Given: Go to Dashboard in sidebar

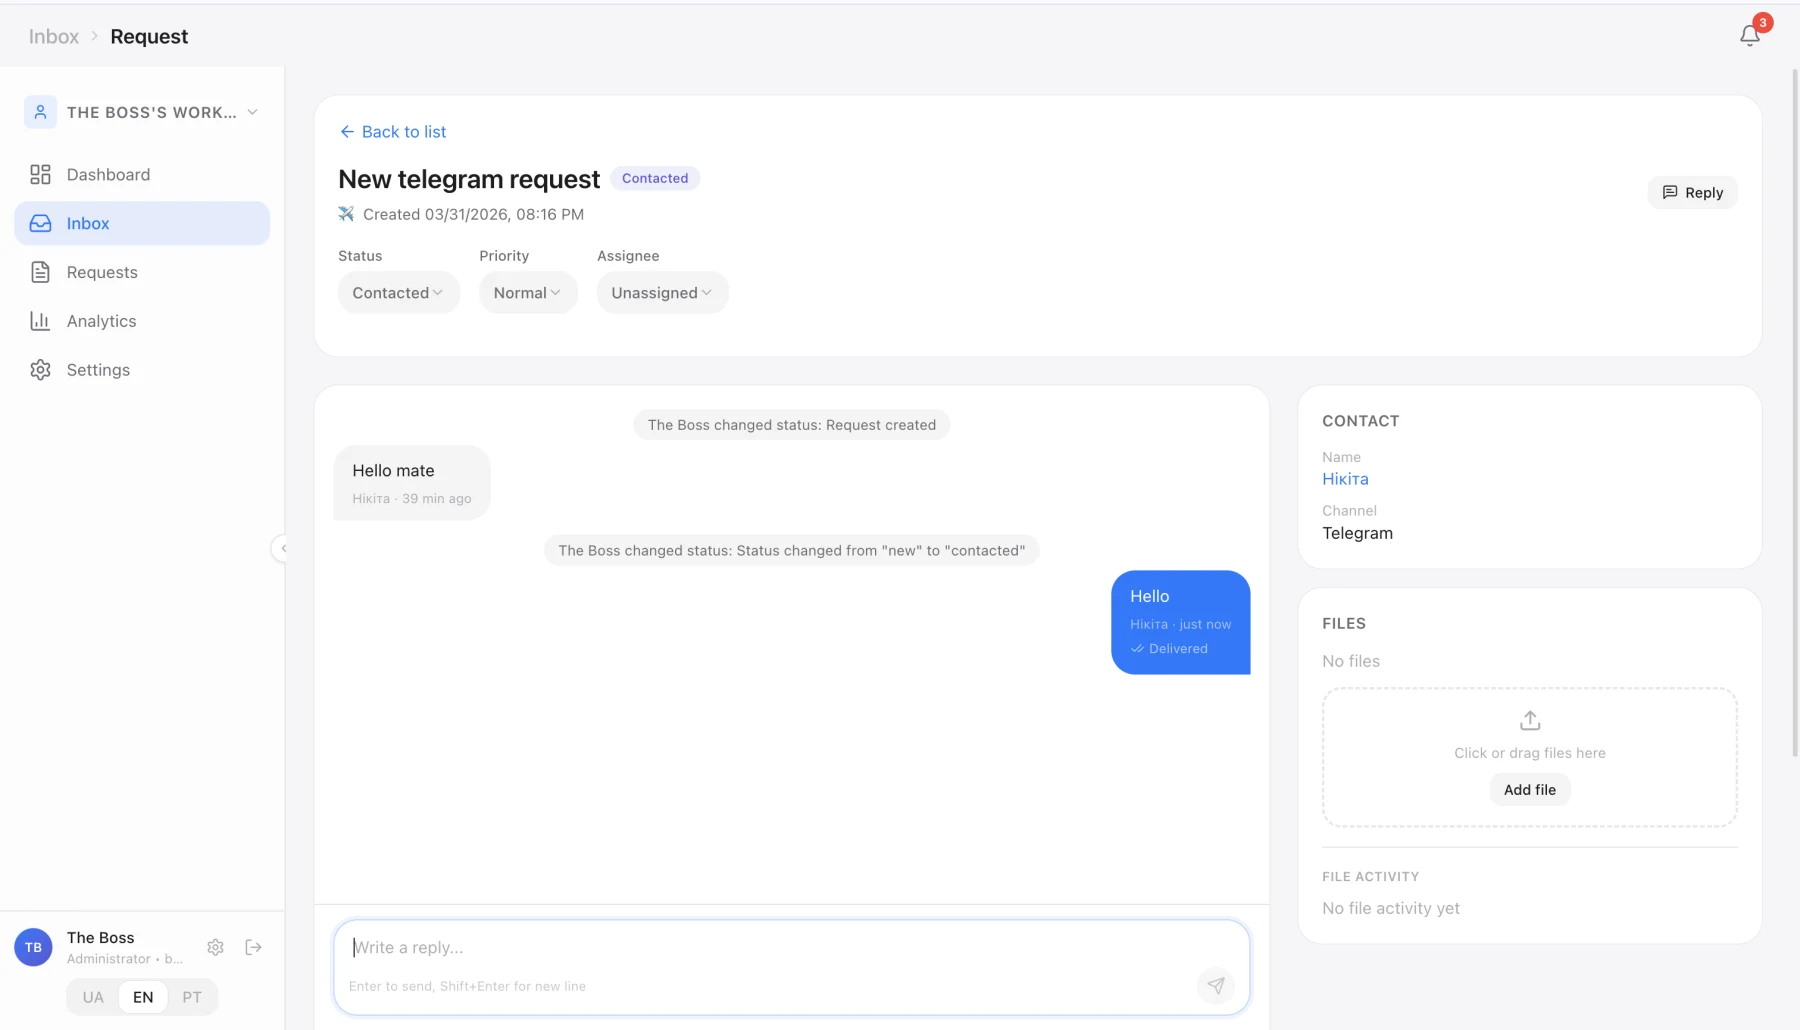Looking at the screenshot, I should point(142,175).
